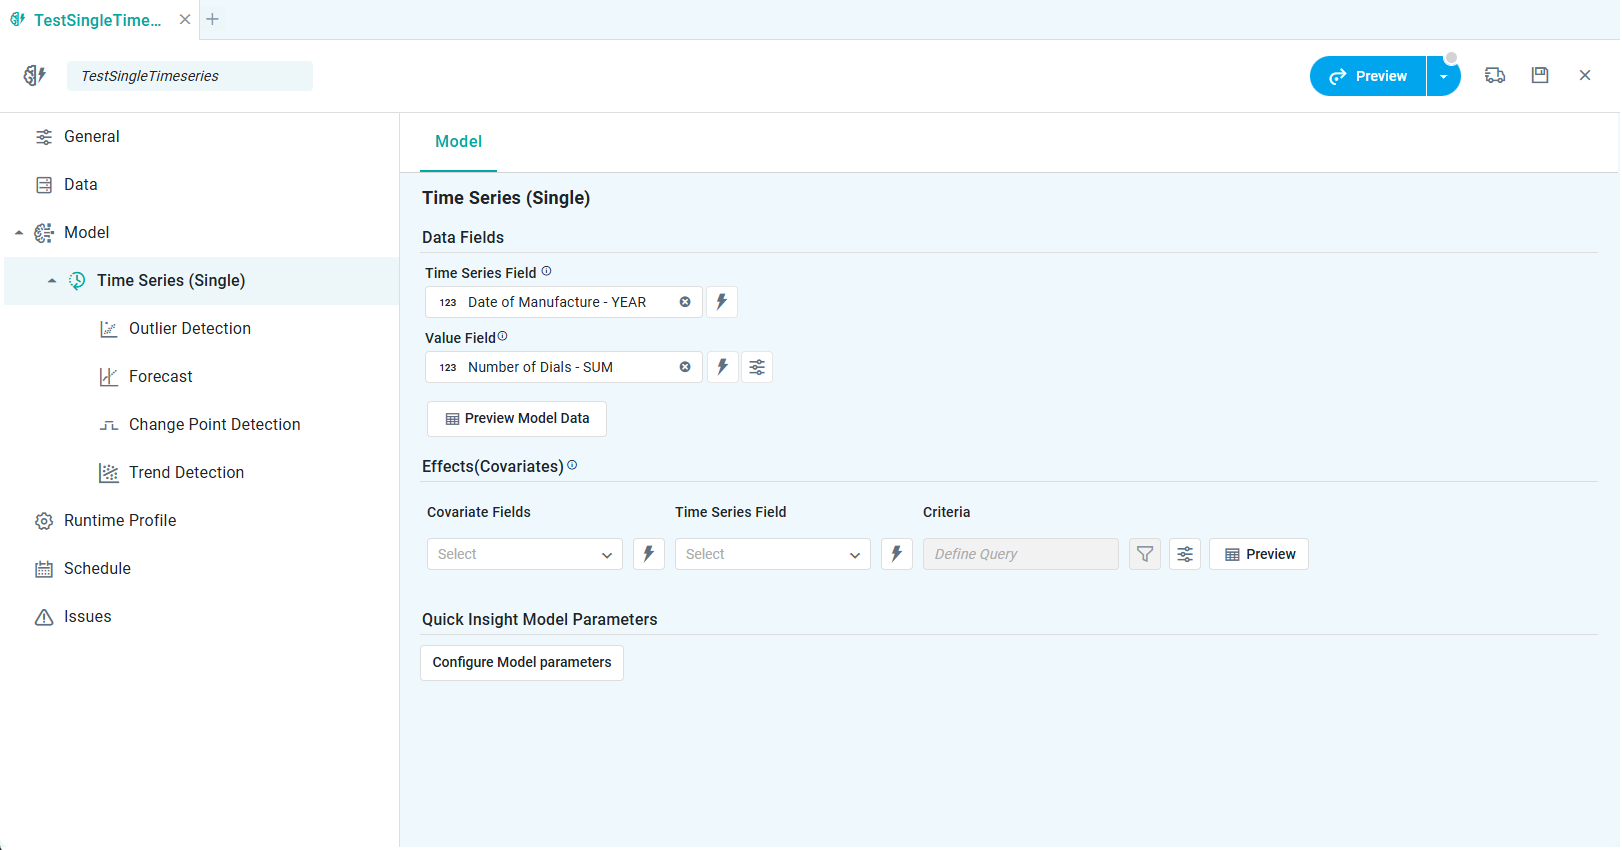Open settings sliders icon beside Value Field

(757, 367)
